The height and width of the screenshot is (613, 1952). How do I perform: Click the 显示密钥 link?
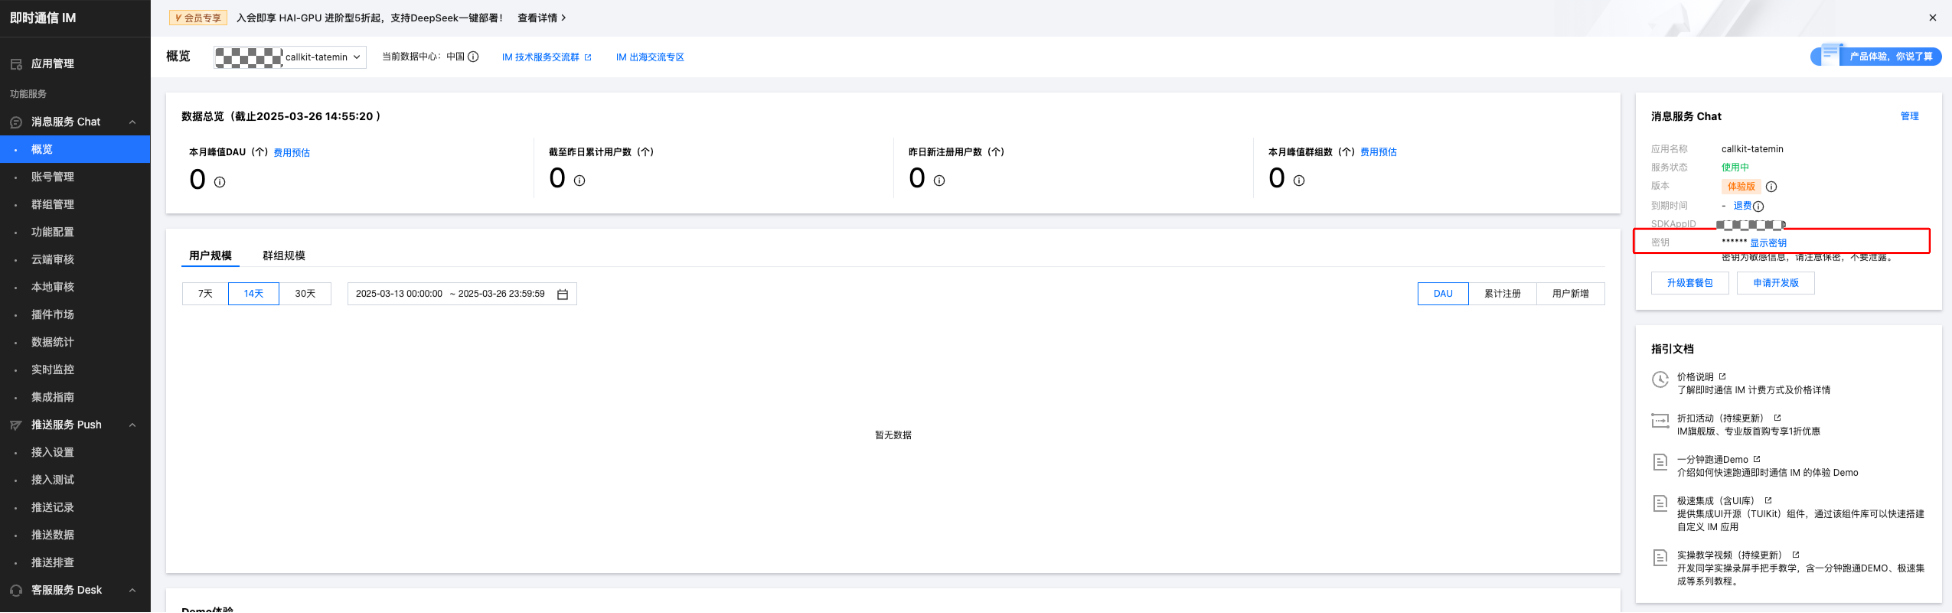[1768, 243]
